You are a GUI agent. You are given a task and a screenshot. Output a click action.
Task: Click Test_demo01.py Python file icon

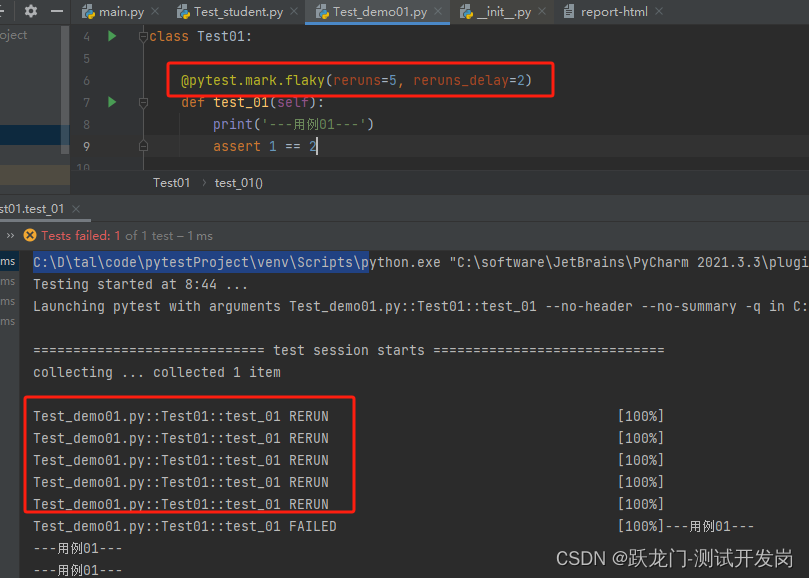click(322, 12)
